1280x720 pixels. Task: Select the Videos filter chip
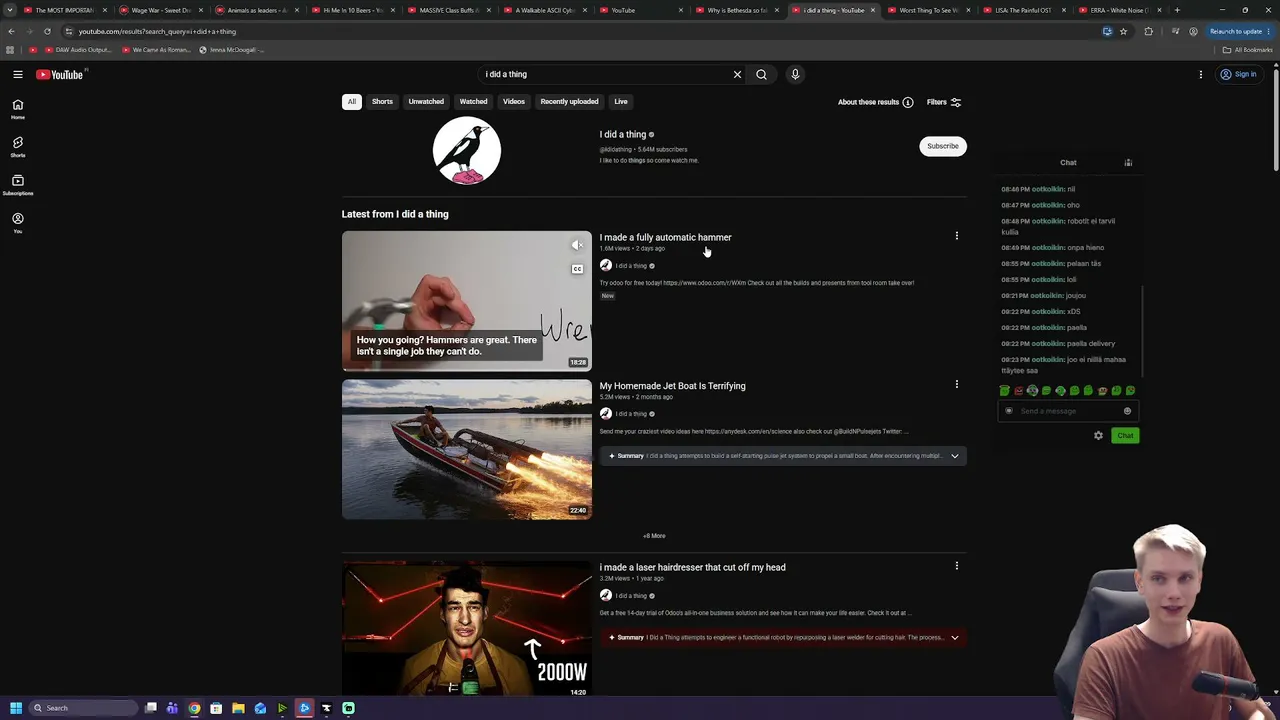coord(514,101)
